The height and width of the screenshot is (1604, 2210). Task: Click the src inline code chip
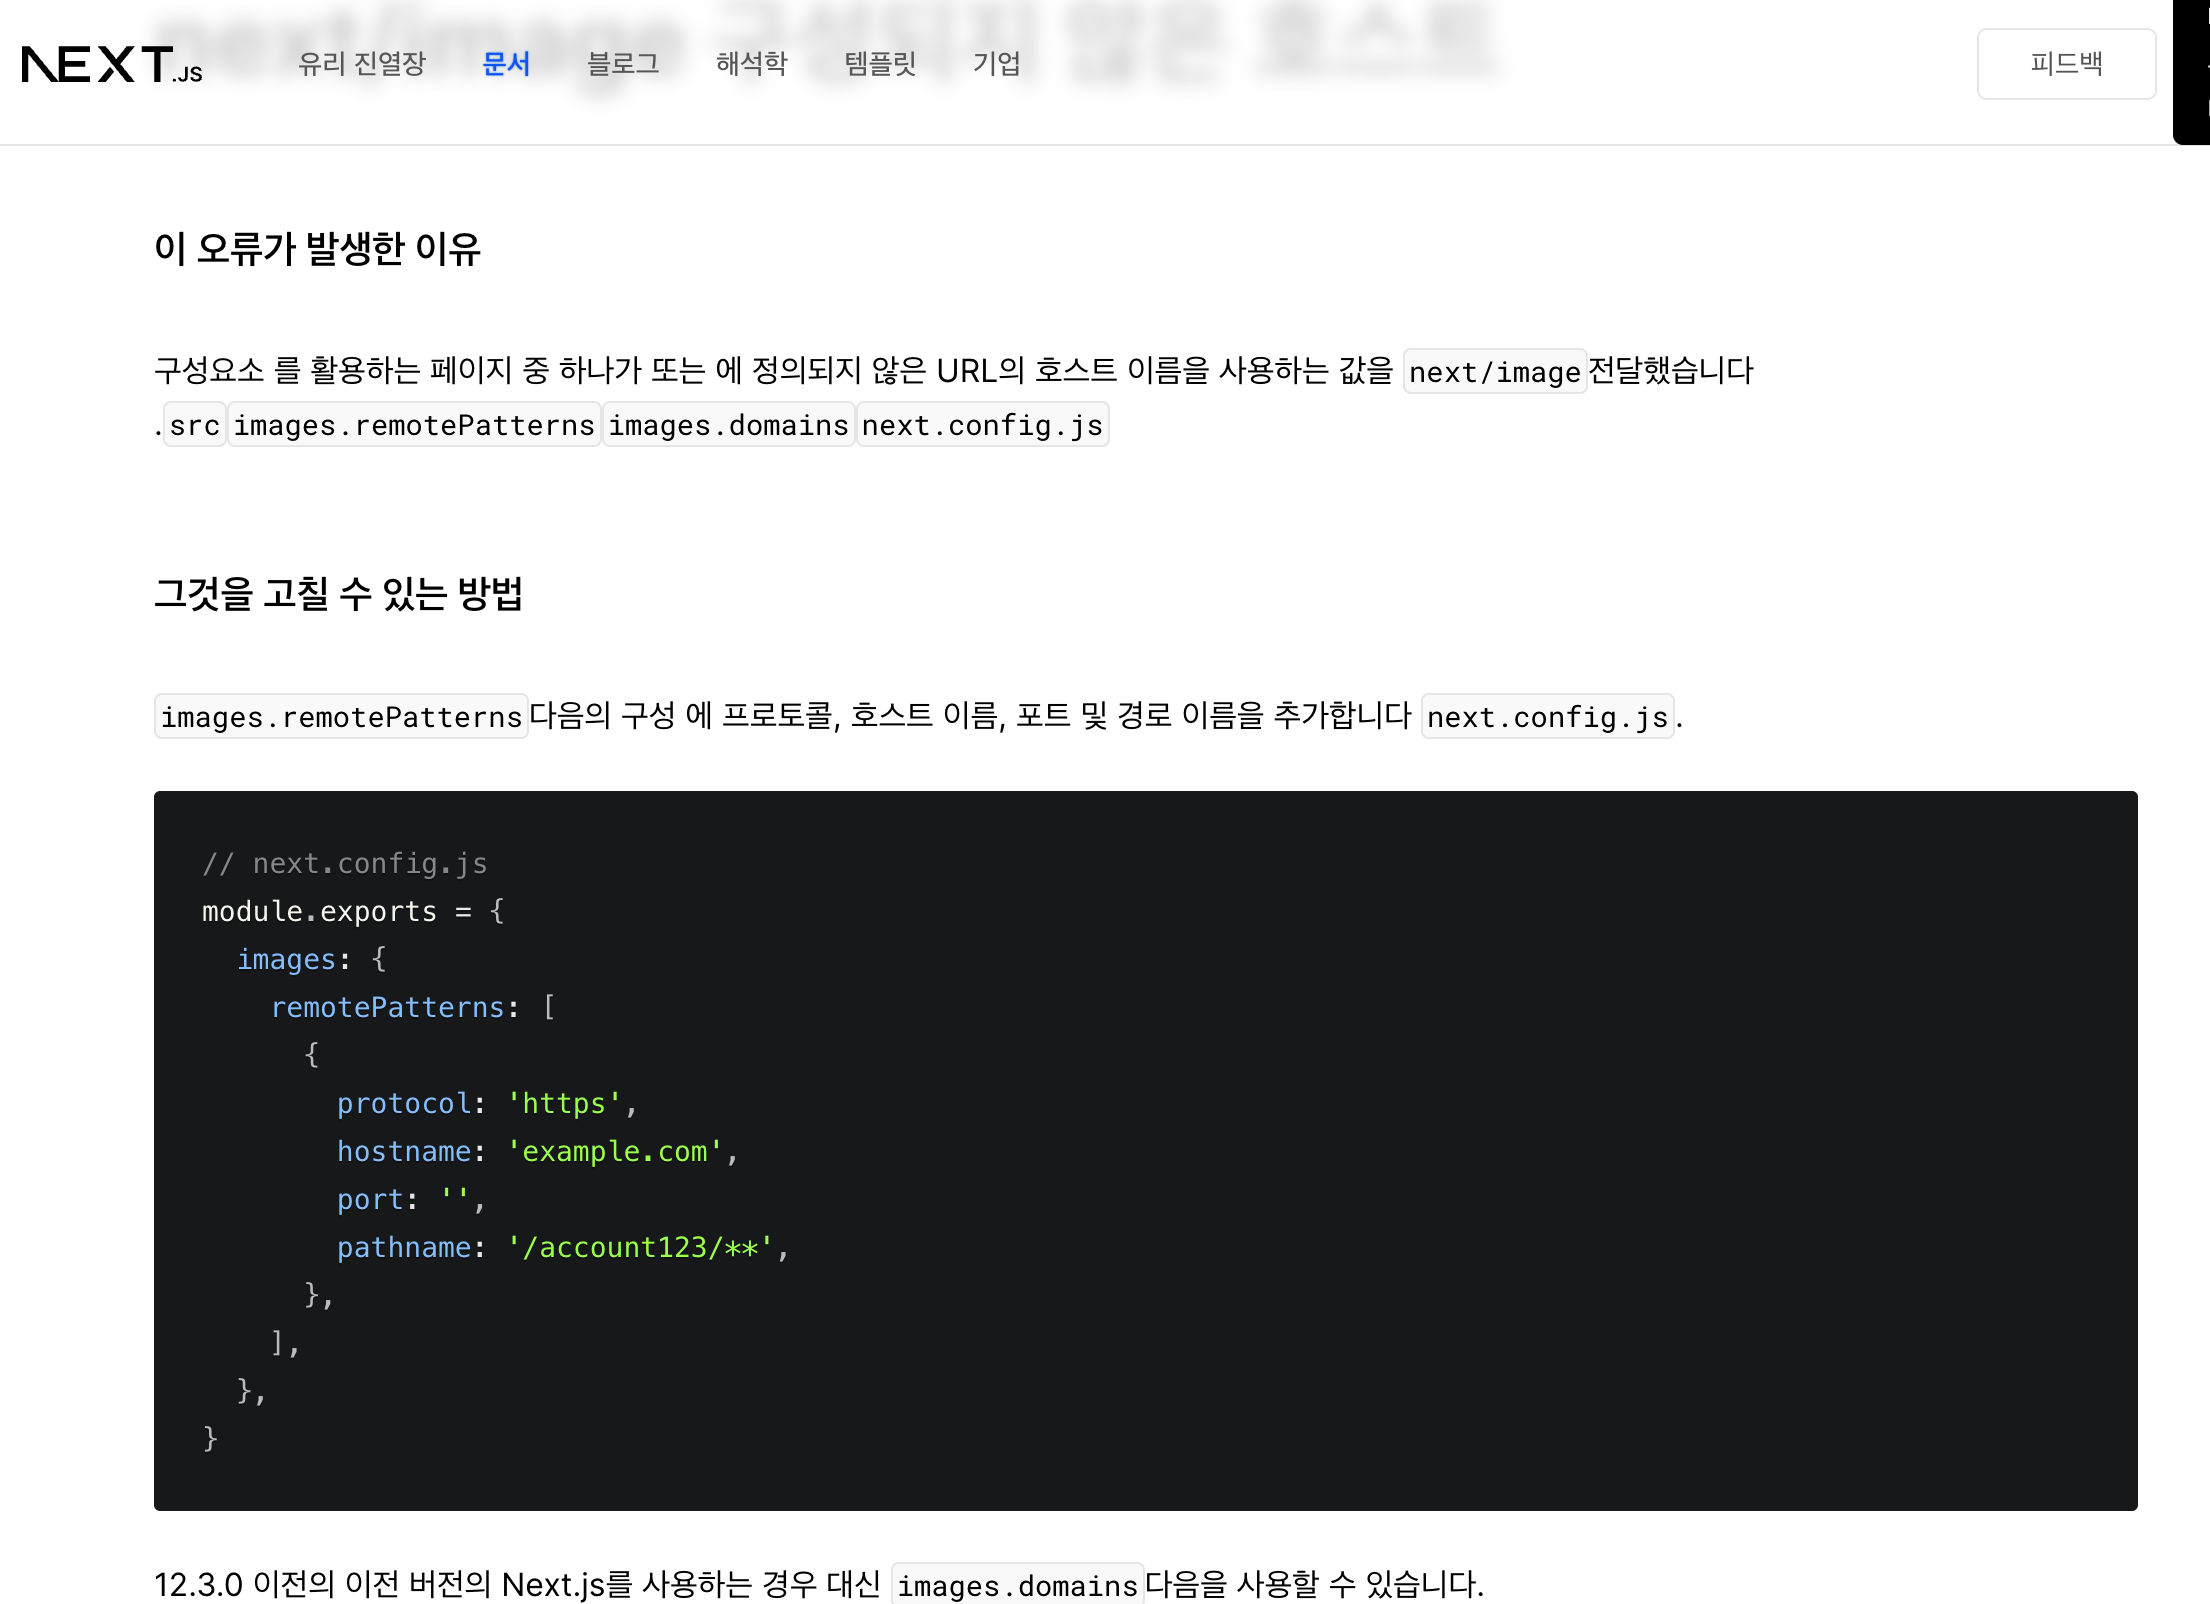194,426
